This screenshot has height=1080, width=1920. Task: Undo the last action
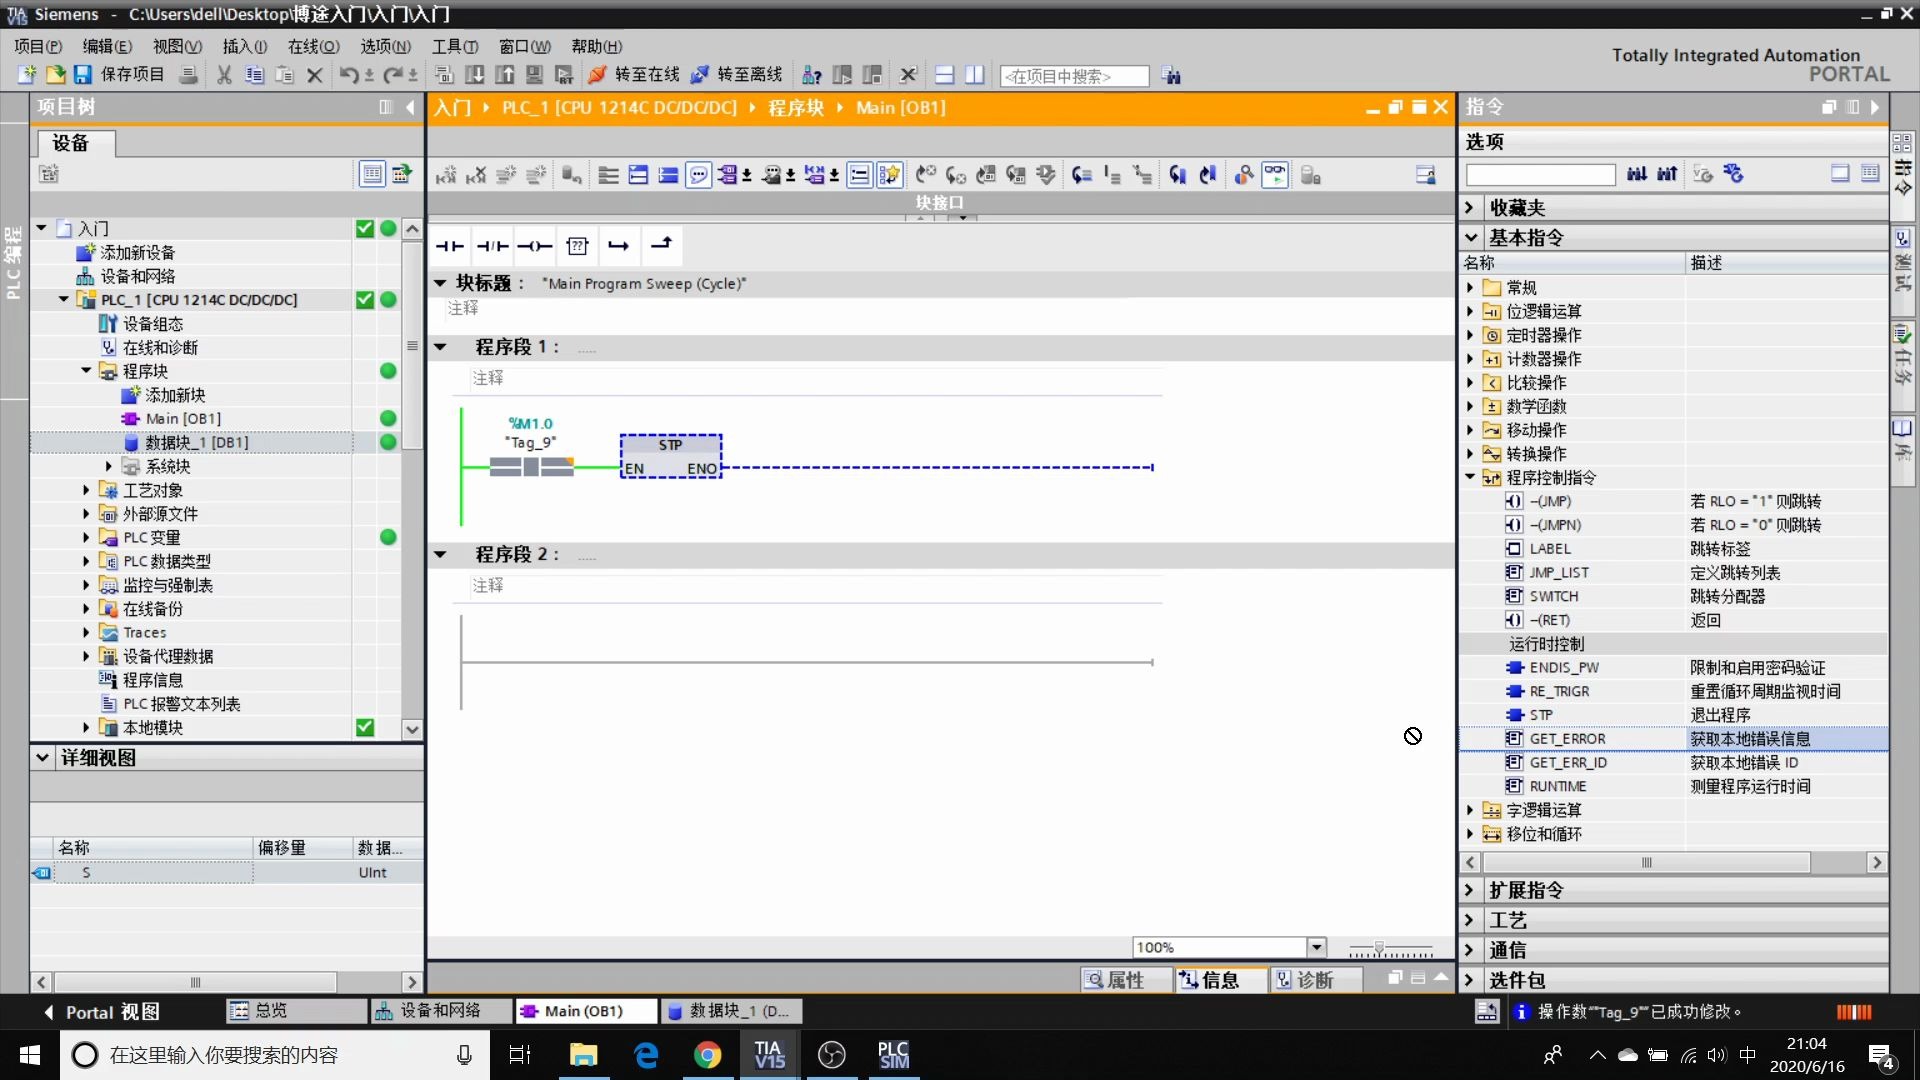(349, 75)
